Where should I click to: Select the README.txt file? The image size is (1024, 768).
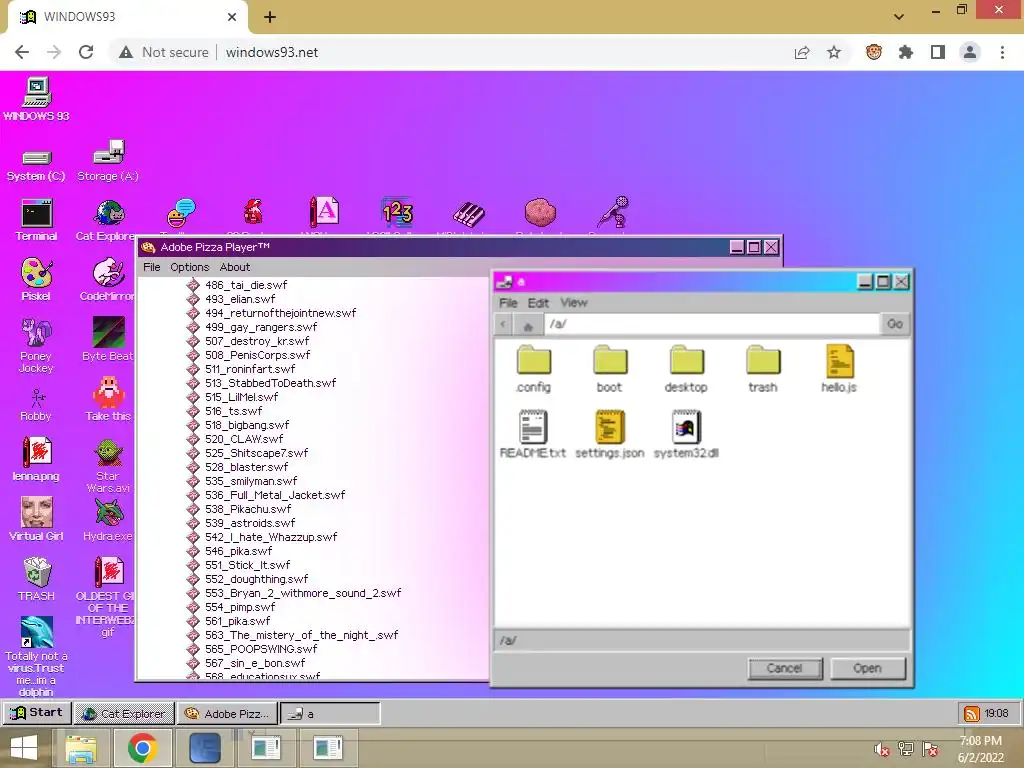[534, 434]
